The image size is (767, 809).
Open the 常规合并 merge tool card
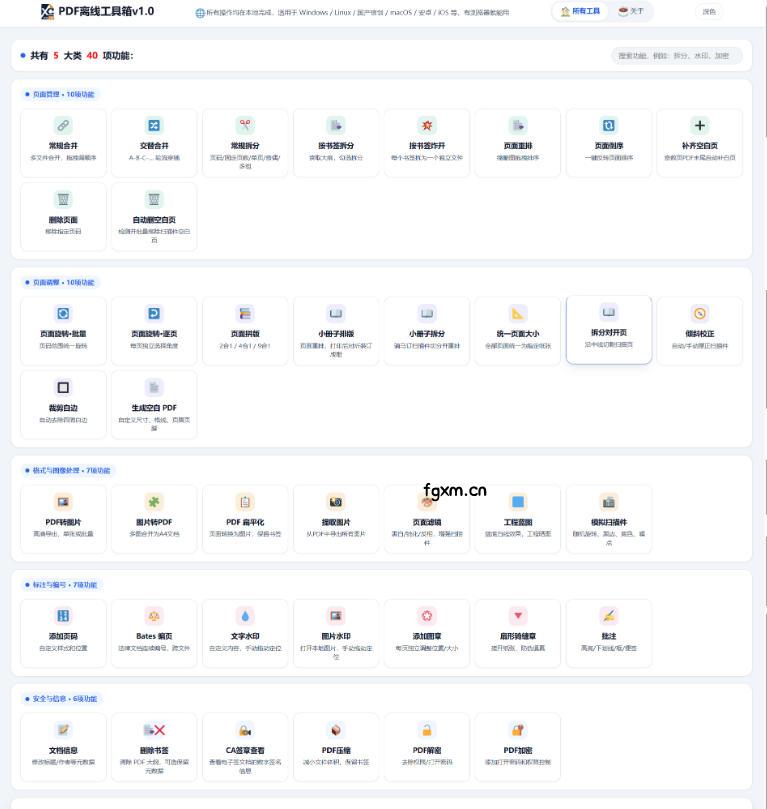[63, 143]
